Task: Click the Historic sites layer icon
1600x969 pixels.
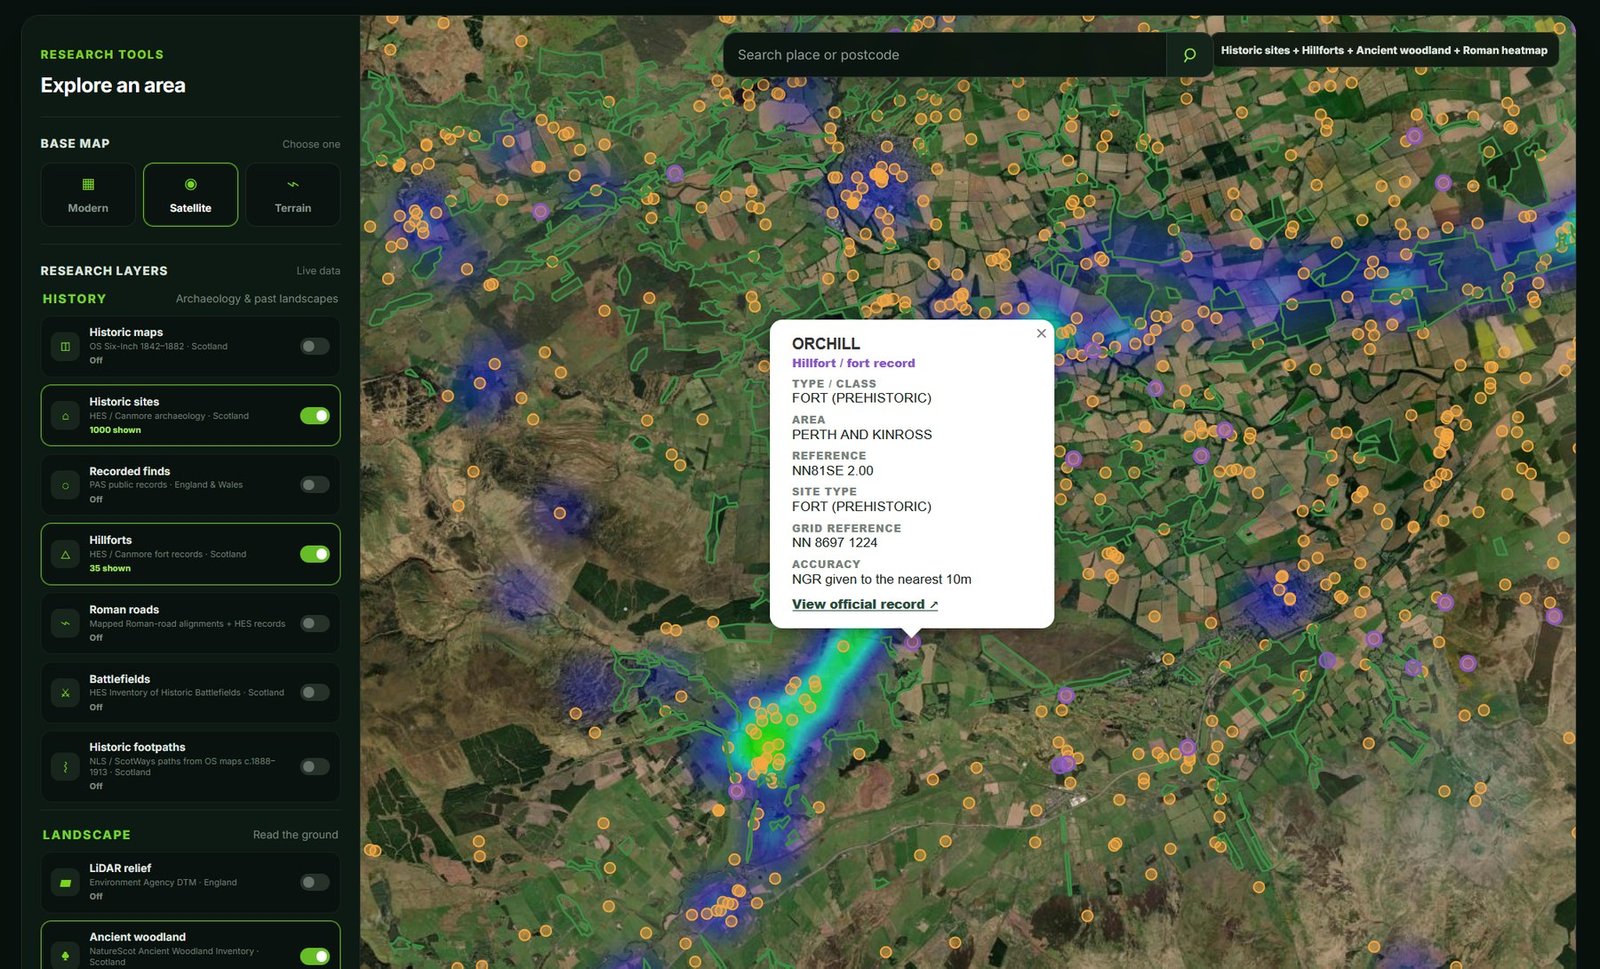Action: (x=66, y=416)
